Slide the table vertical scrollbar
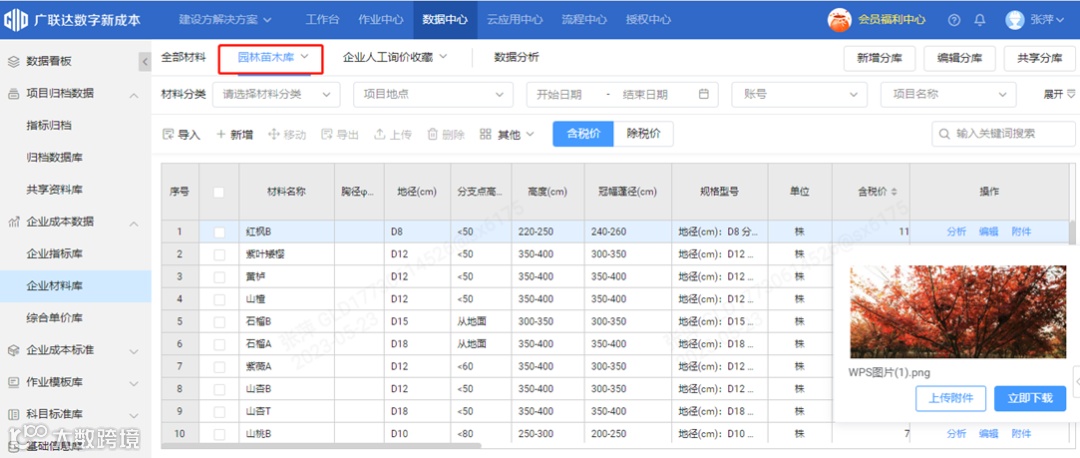This screenshot has height=458, width=1080. pyautogui.click(x=1071, y=233)
